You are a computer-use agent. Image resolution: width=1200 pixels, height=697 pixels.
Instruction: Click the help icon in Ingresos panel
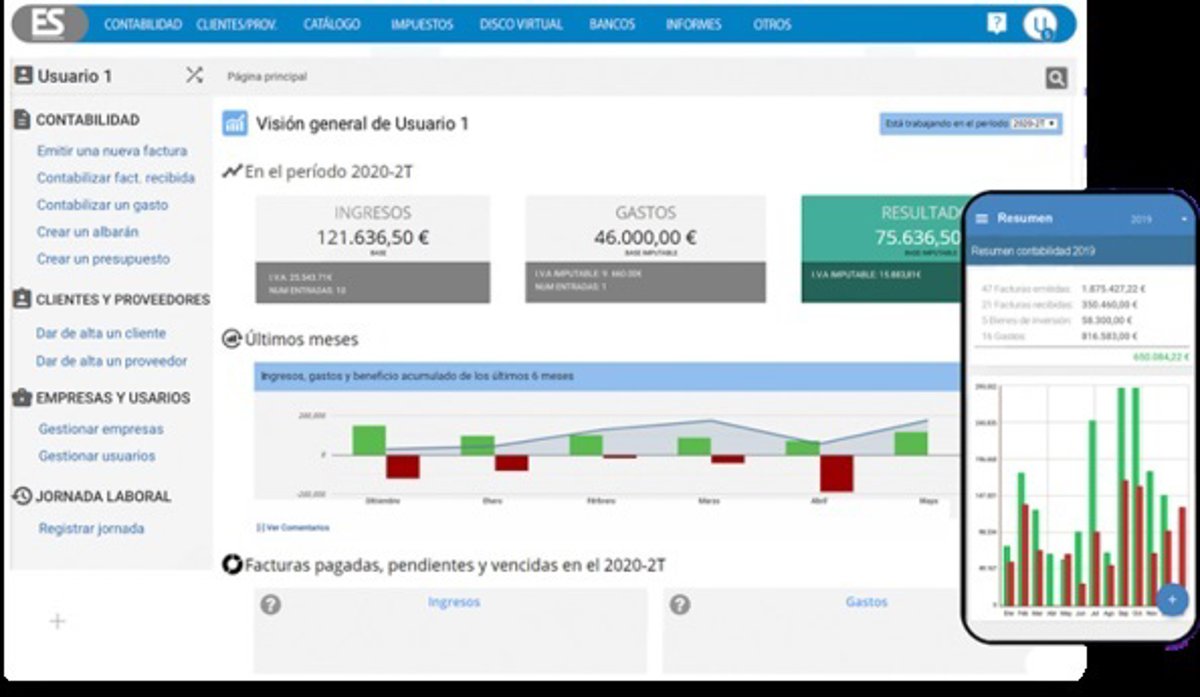point(270,604)
